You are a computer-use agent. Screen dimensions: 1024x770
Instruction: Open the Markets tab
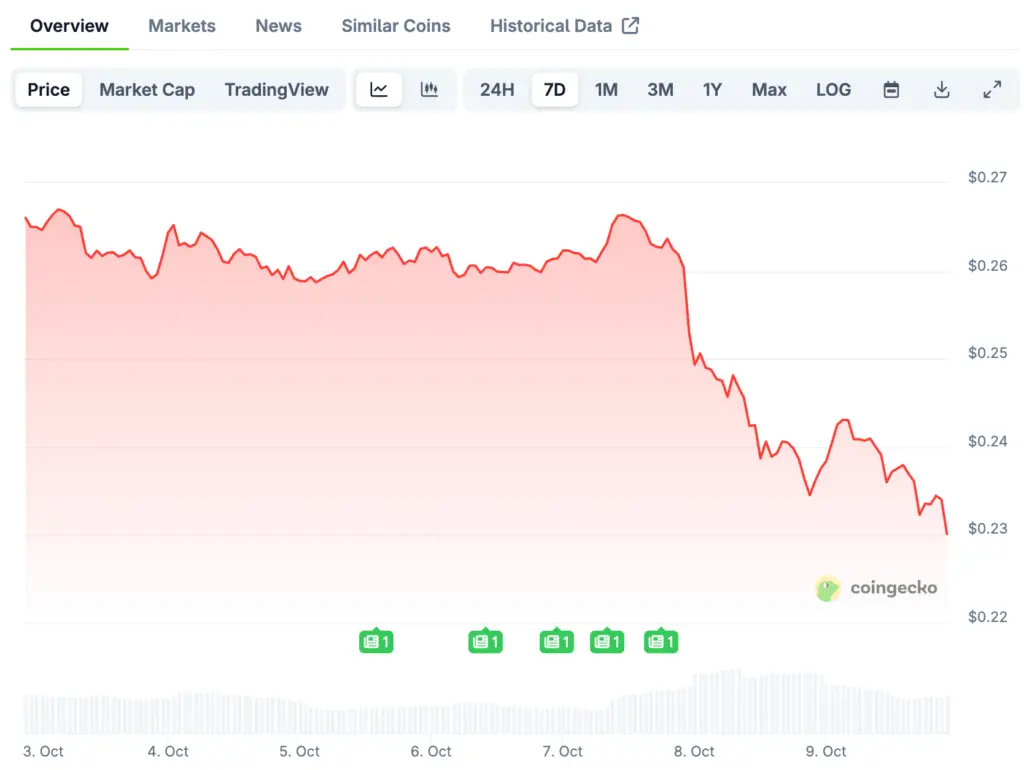click(x=182, y=26)
